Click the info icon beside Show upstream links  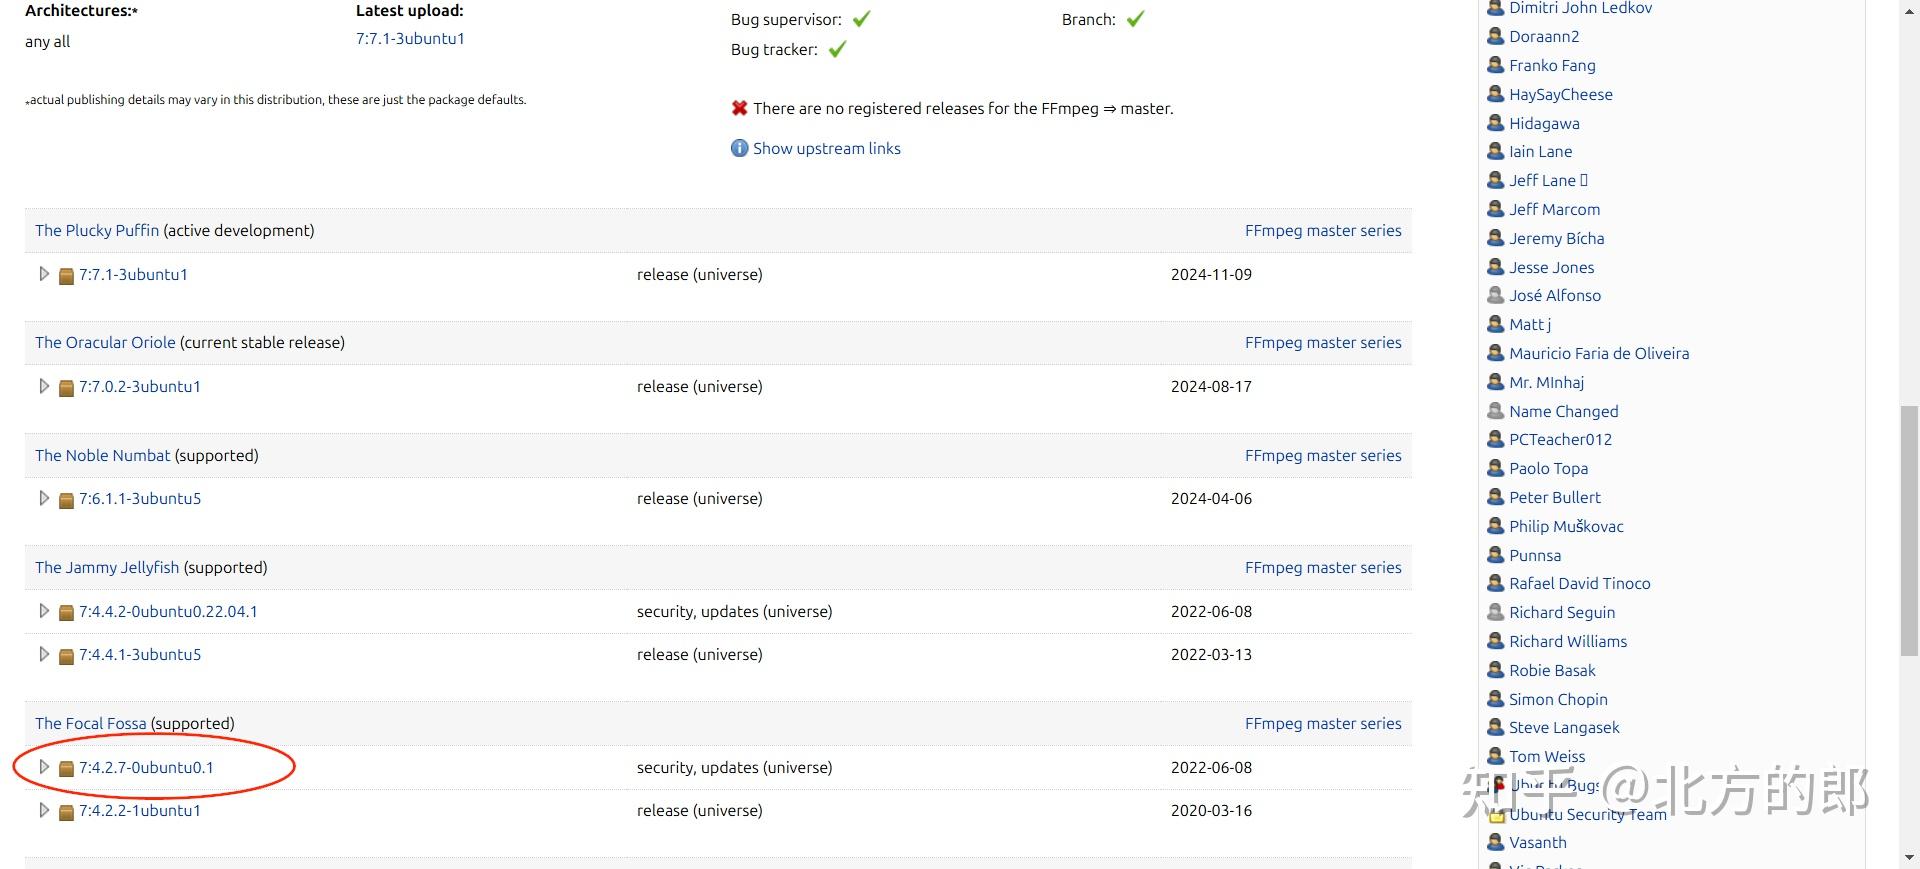pos(739,148)
